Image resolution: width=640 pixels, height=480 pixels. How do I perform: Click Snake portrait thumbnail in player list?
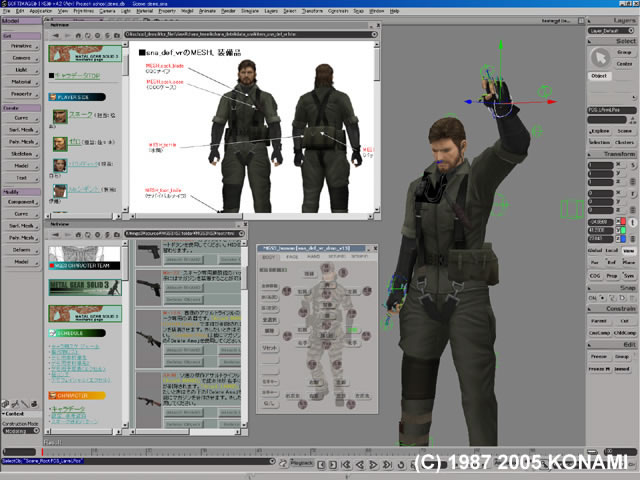(x=60, y=117)
